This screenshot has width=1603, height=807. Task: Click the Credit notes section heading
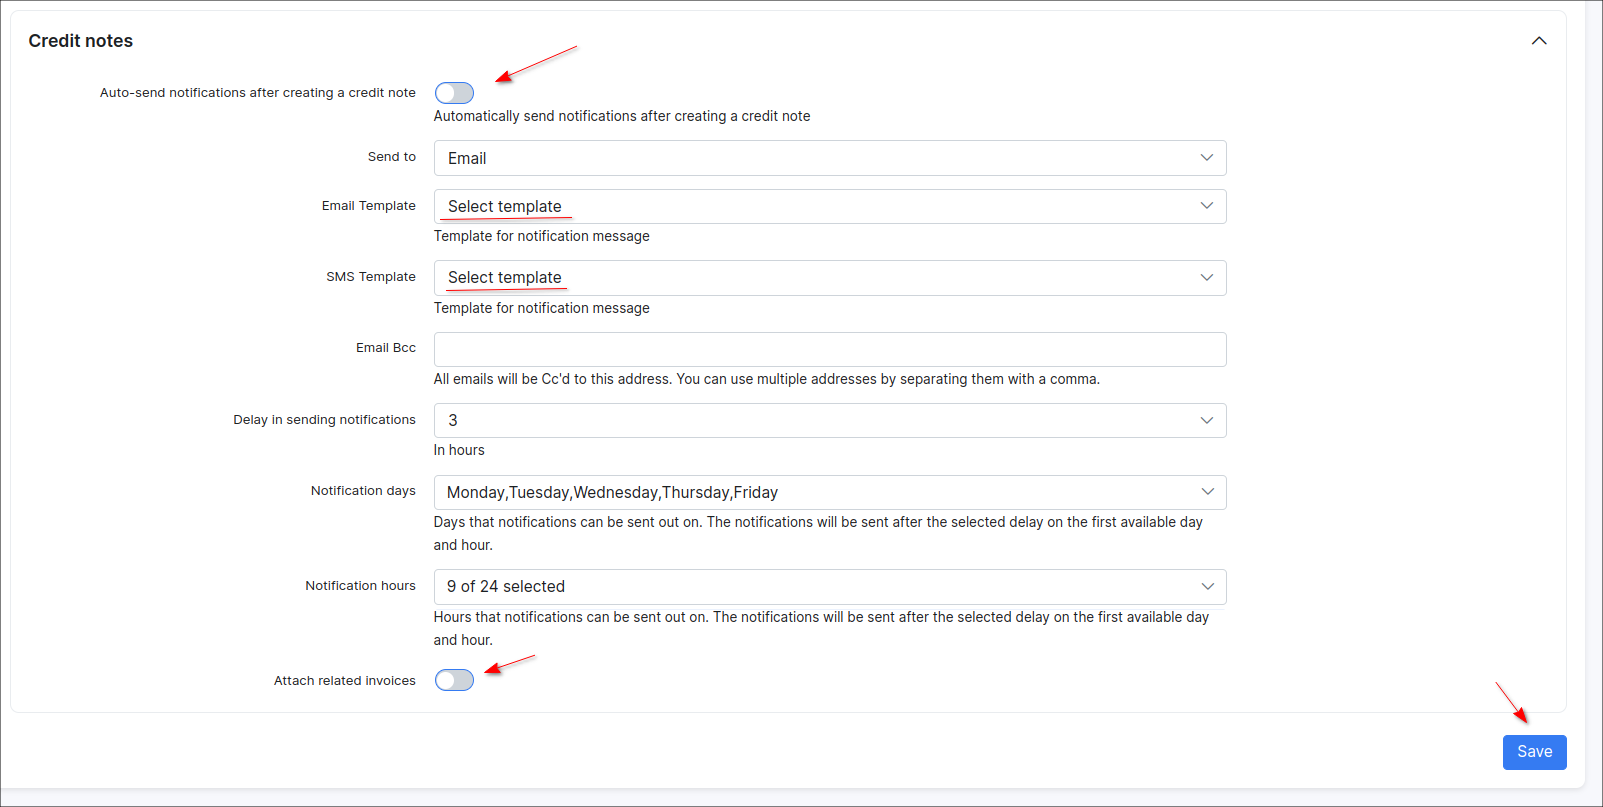click(81, 41)
